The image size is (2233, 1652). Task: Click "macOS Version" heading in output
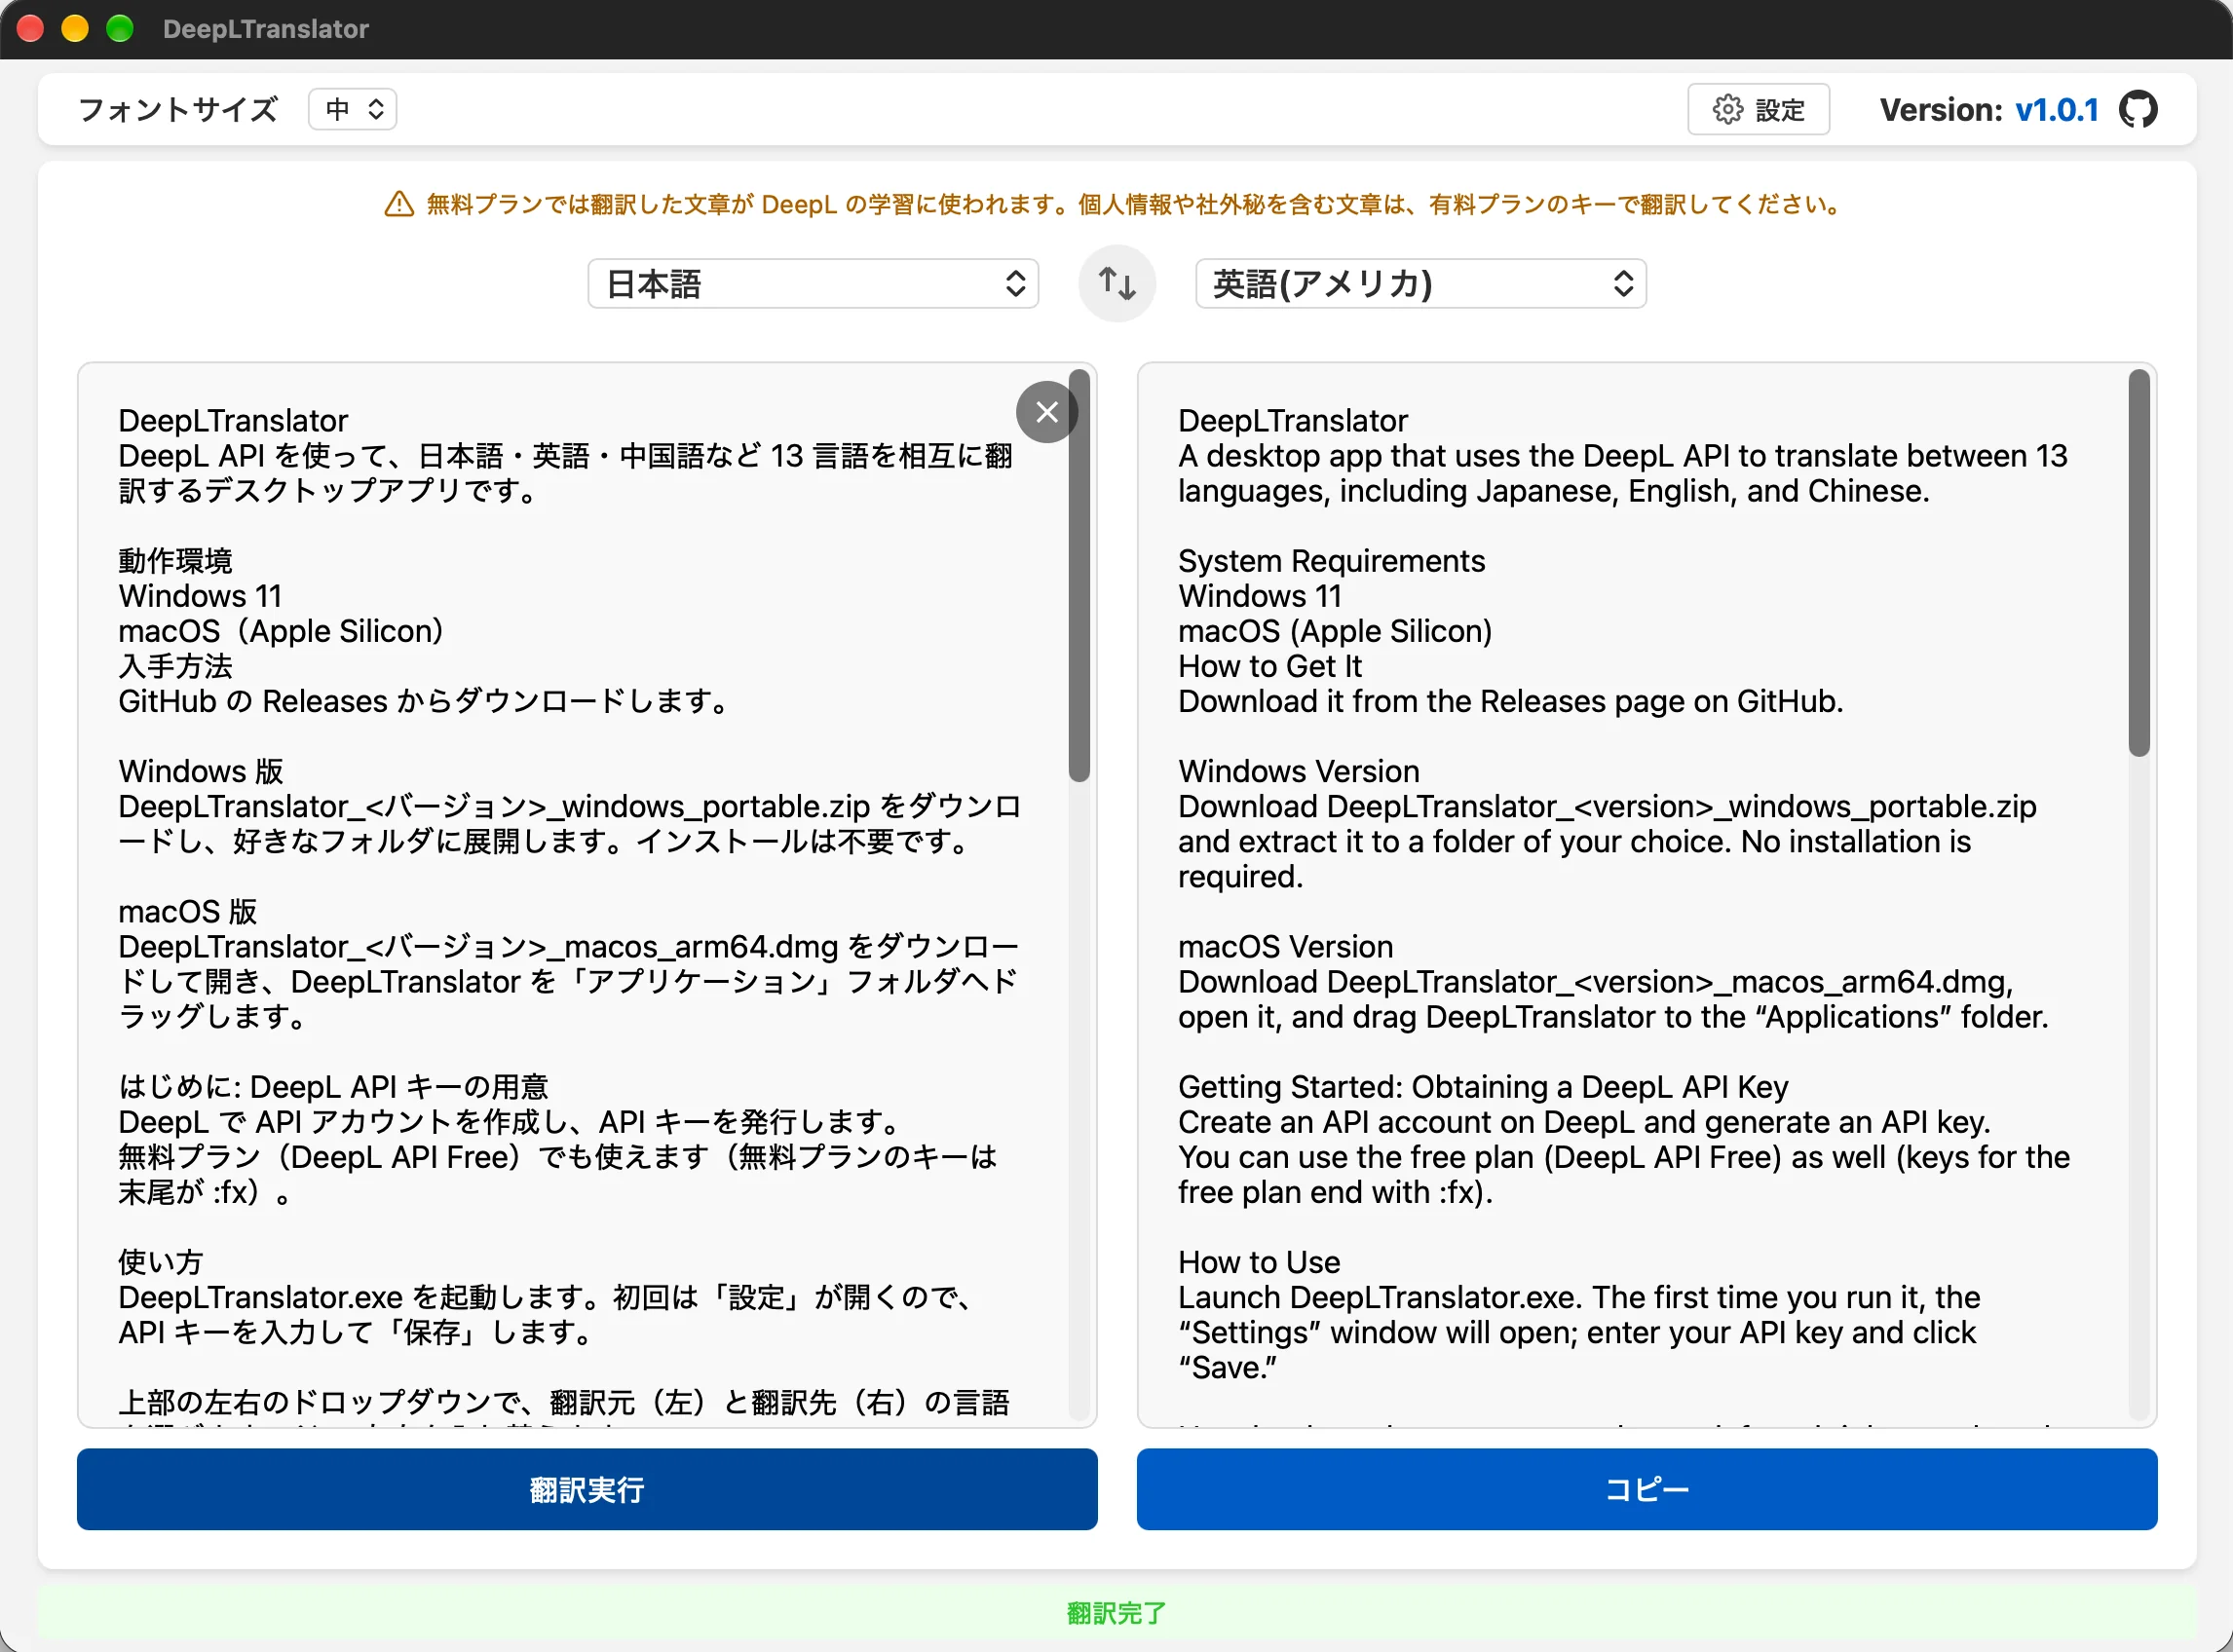[1285, 947]
